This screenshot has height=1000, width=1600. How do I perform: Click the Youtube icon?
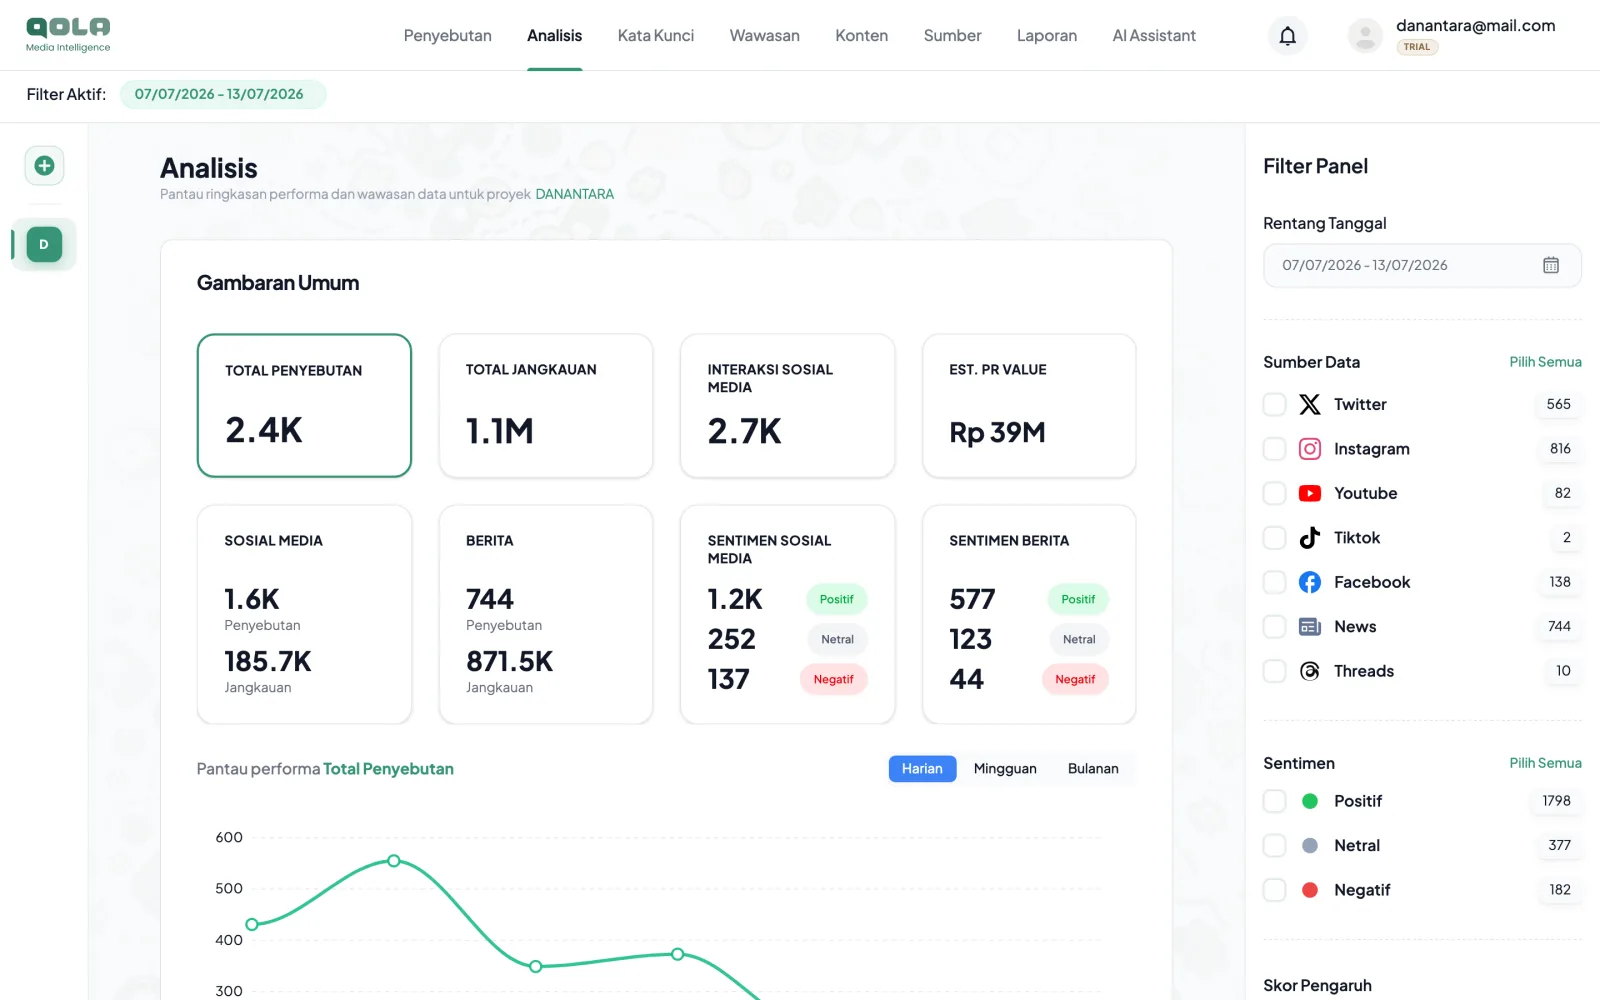click(1310, 493)
